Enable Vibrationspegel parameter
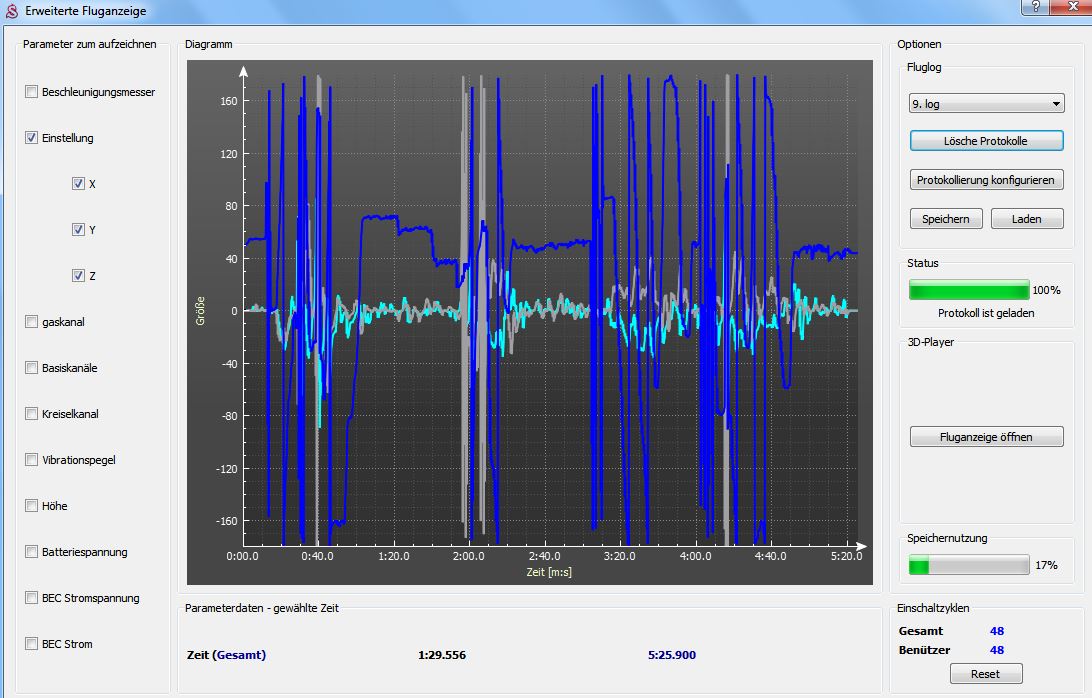 [32, 460]
